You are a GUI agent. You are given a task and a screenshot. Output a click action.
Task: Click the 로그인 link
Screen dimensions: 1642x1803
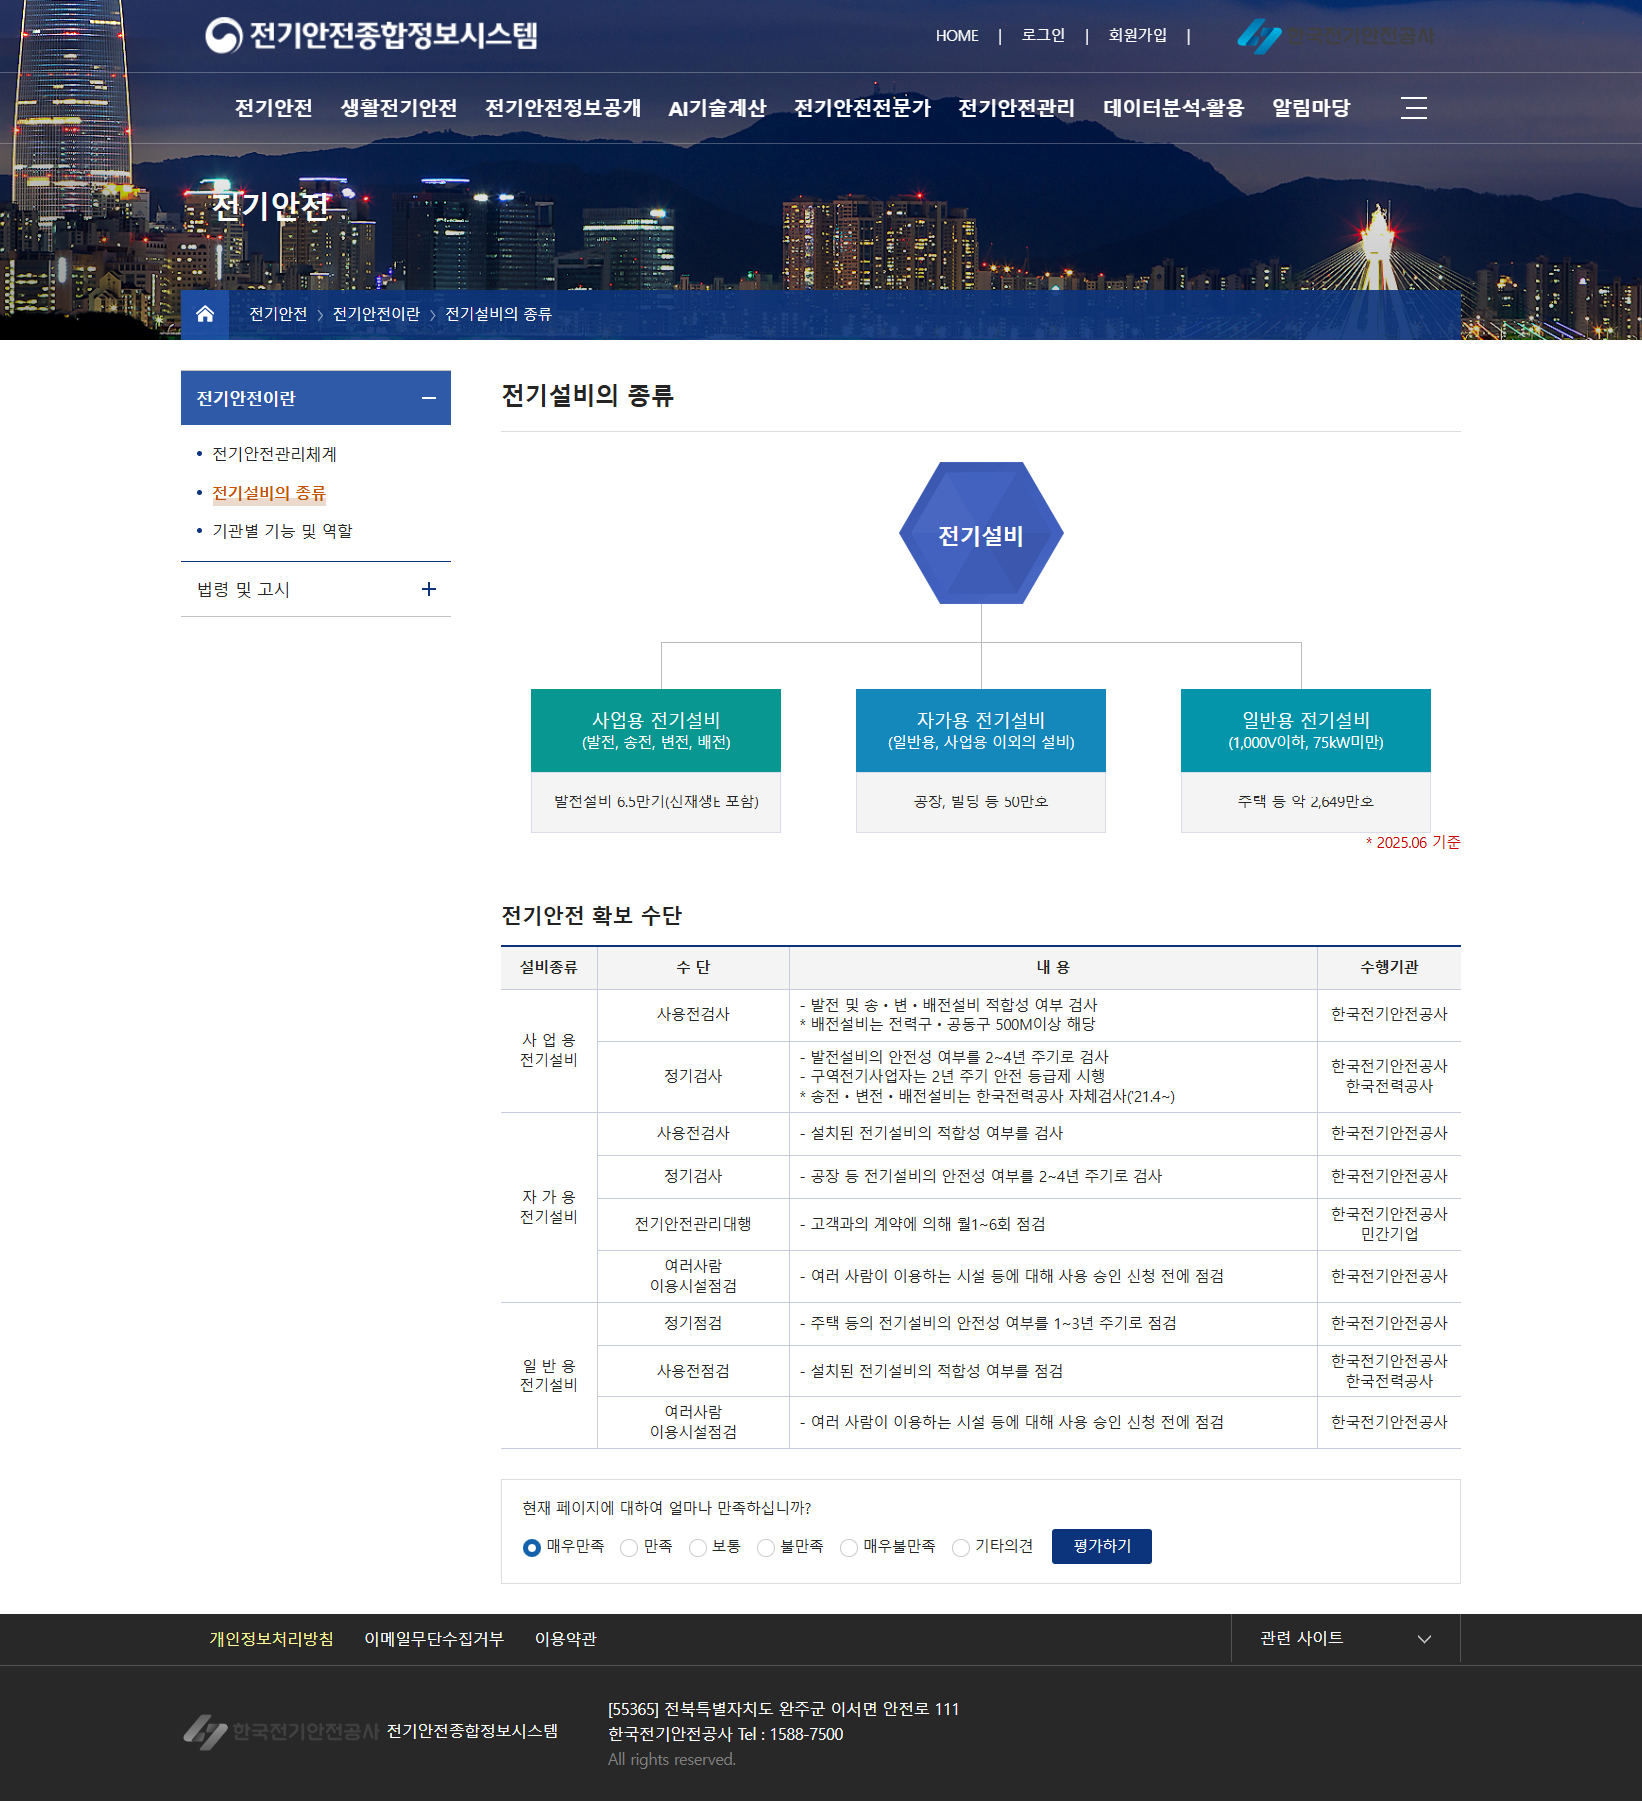click(1043, 36)
